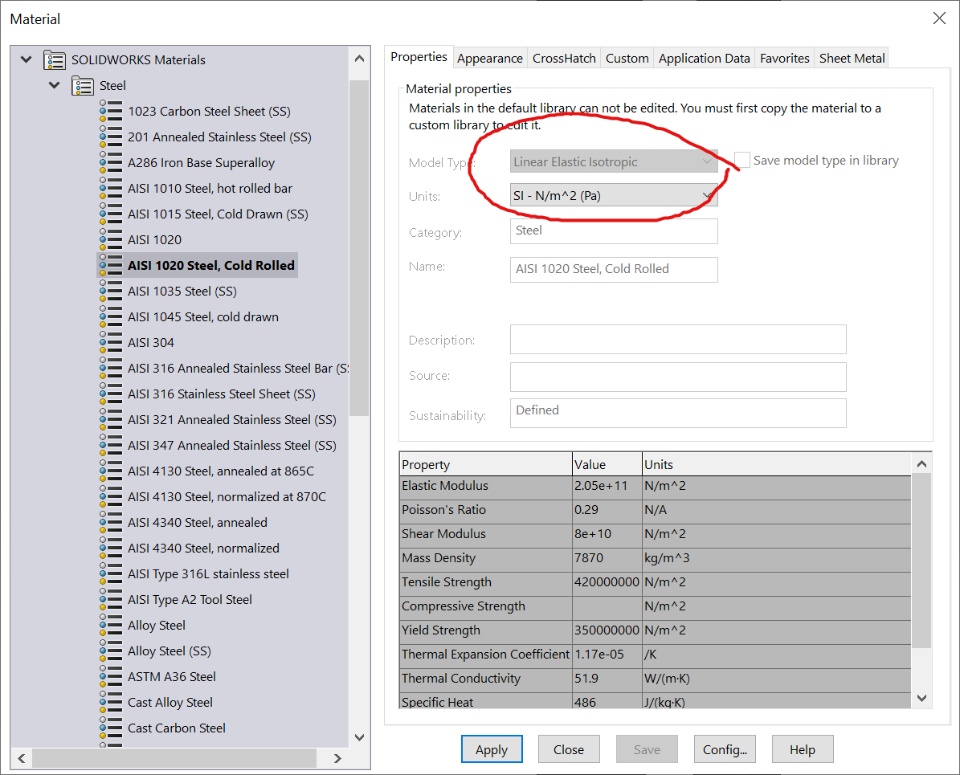Open the Units dropdown
The height and width of the screenshot is (775, 960).
click(x=613, y=196)
